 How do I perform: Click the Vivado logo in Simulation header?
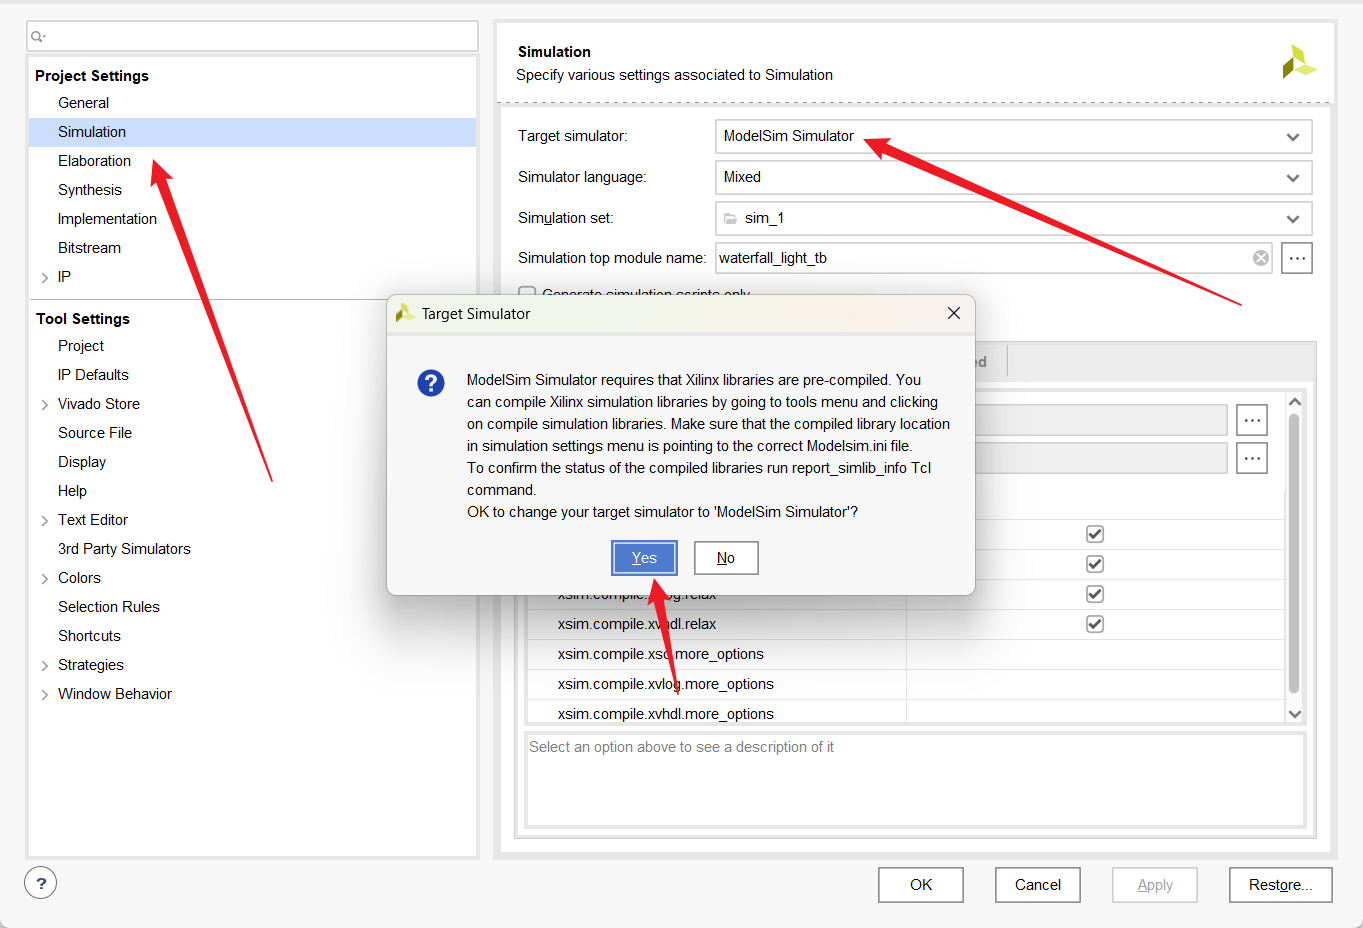pos(1298,62)
